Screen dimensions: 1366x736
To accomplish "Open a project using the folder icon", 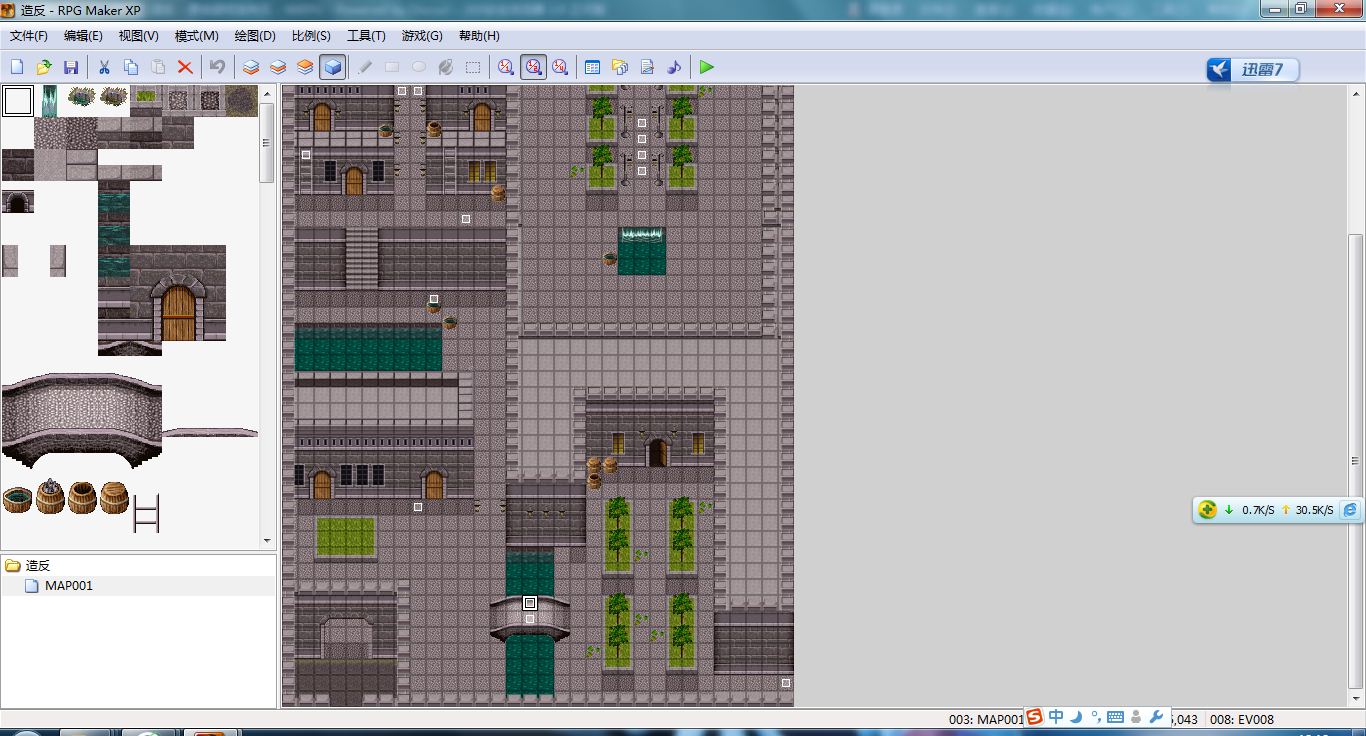I will (44, 67).
